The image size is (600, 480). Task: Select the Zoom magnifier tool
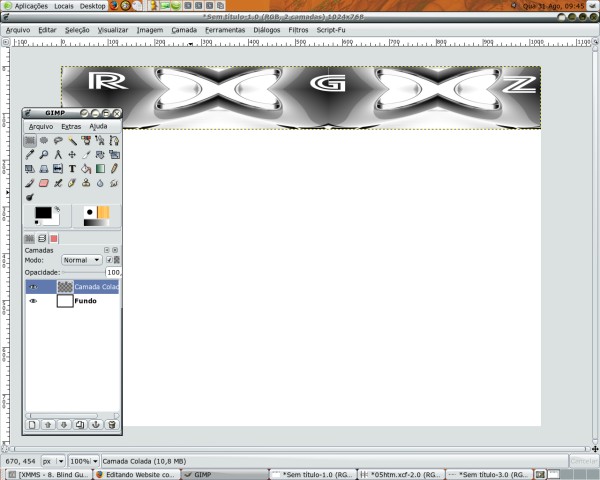click(x=44, y=155)
